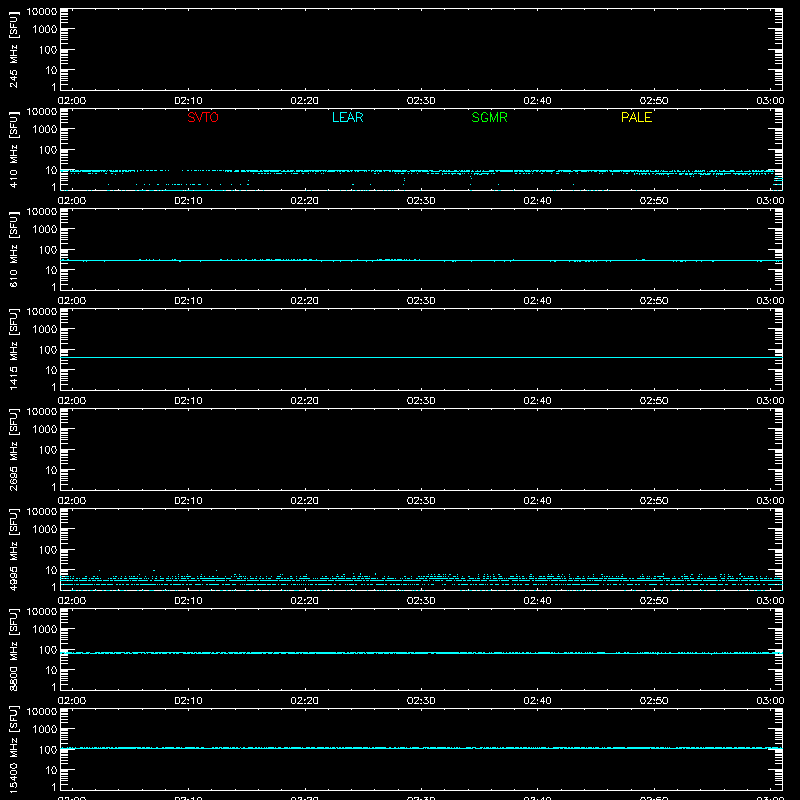Click the cyan trace near 10 SFU in 410 MHz panel

pyautogui.click(x=421, y=171)
